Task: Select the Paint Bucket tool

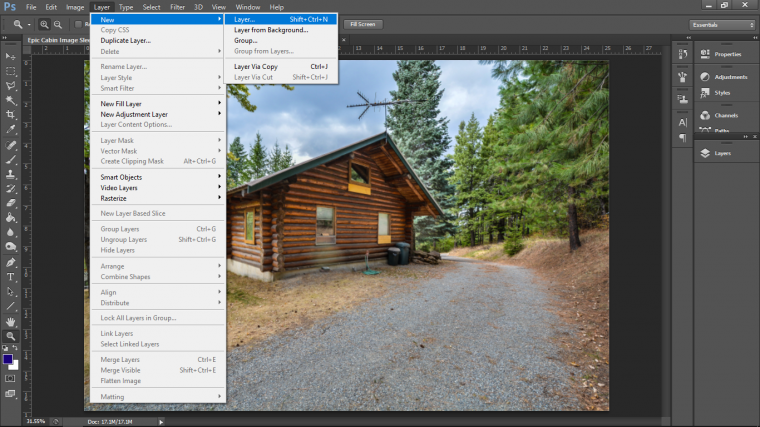Action: [10, 218]
